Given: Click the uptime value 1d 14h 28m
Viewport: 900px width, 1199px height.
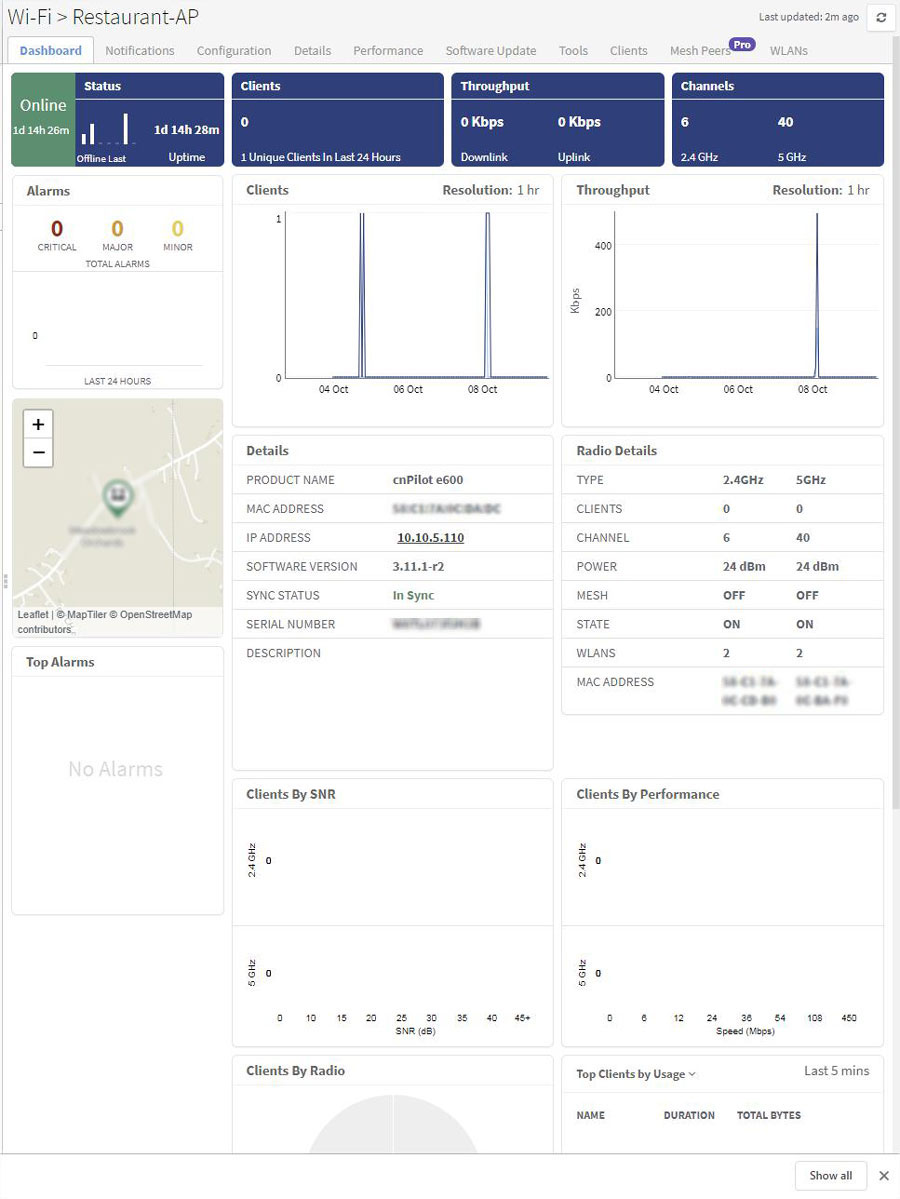Looking at the screenshot, I should (x=187, y=130).
